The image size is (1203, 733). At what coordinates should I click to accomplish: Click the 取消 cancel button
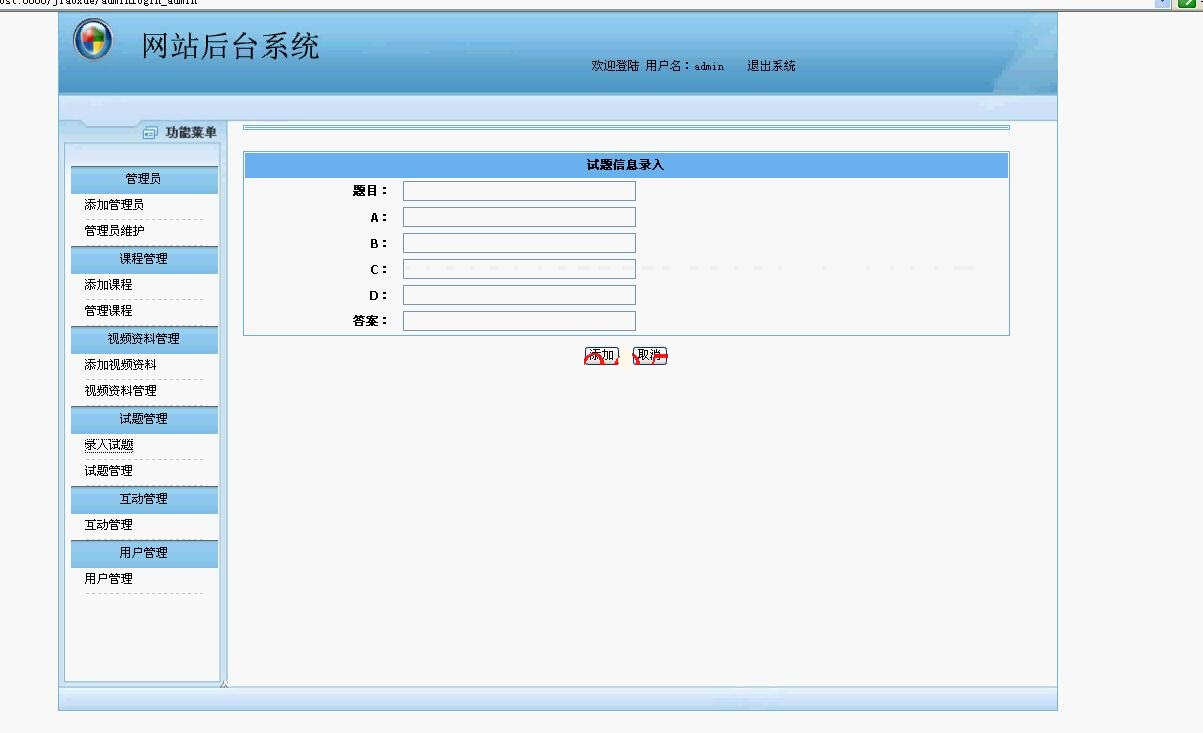[x=650, y=356]
